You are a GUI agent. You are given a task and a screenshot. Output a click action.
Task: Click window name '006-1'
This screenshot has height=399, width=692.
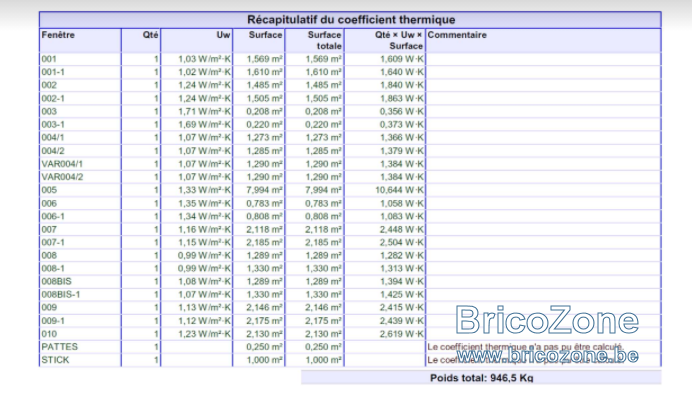point(53,216)
